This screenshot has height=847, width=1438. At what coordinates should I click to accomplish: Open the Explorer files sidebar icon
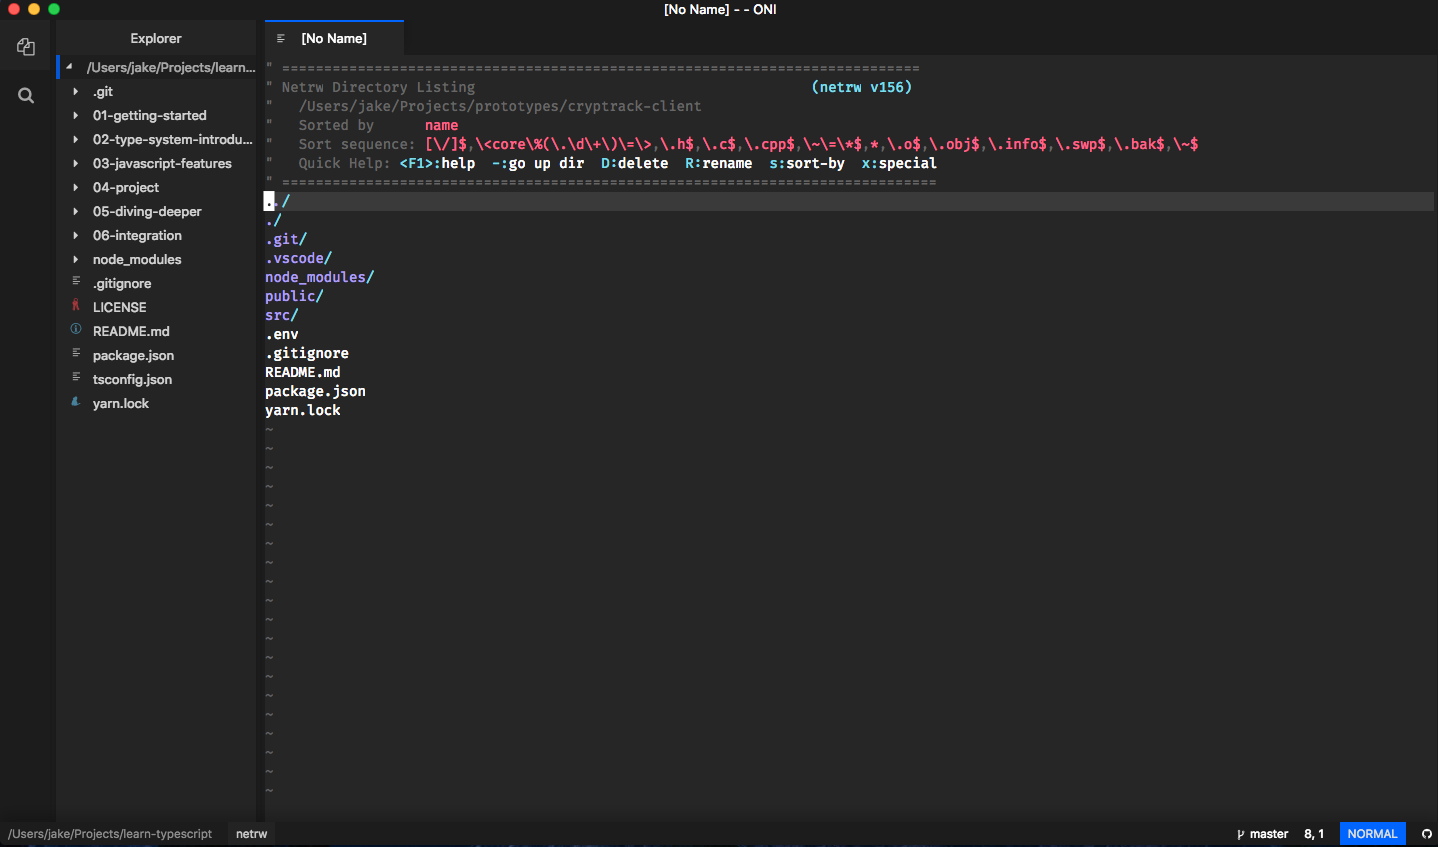click(x=26, y=47)
